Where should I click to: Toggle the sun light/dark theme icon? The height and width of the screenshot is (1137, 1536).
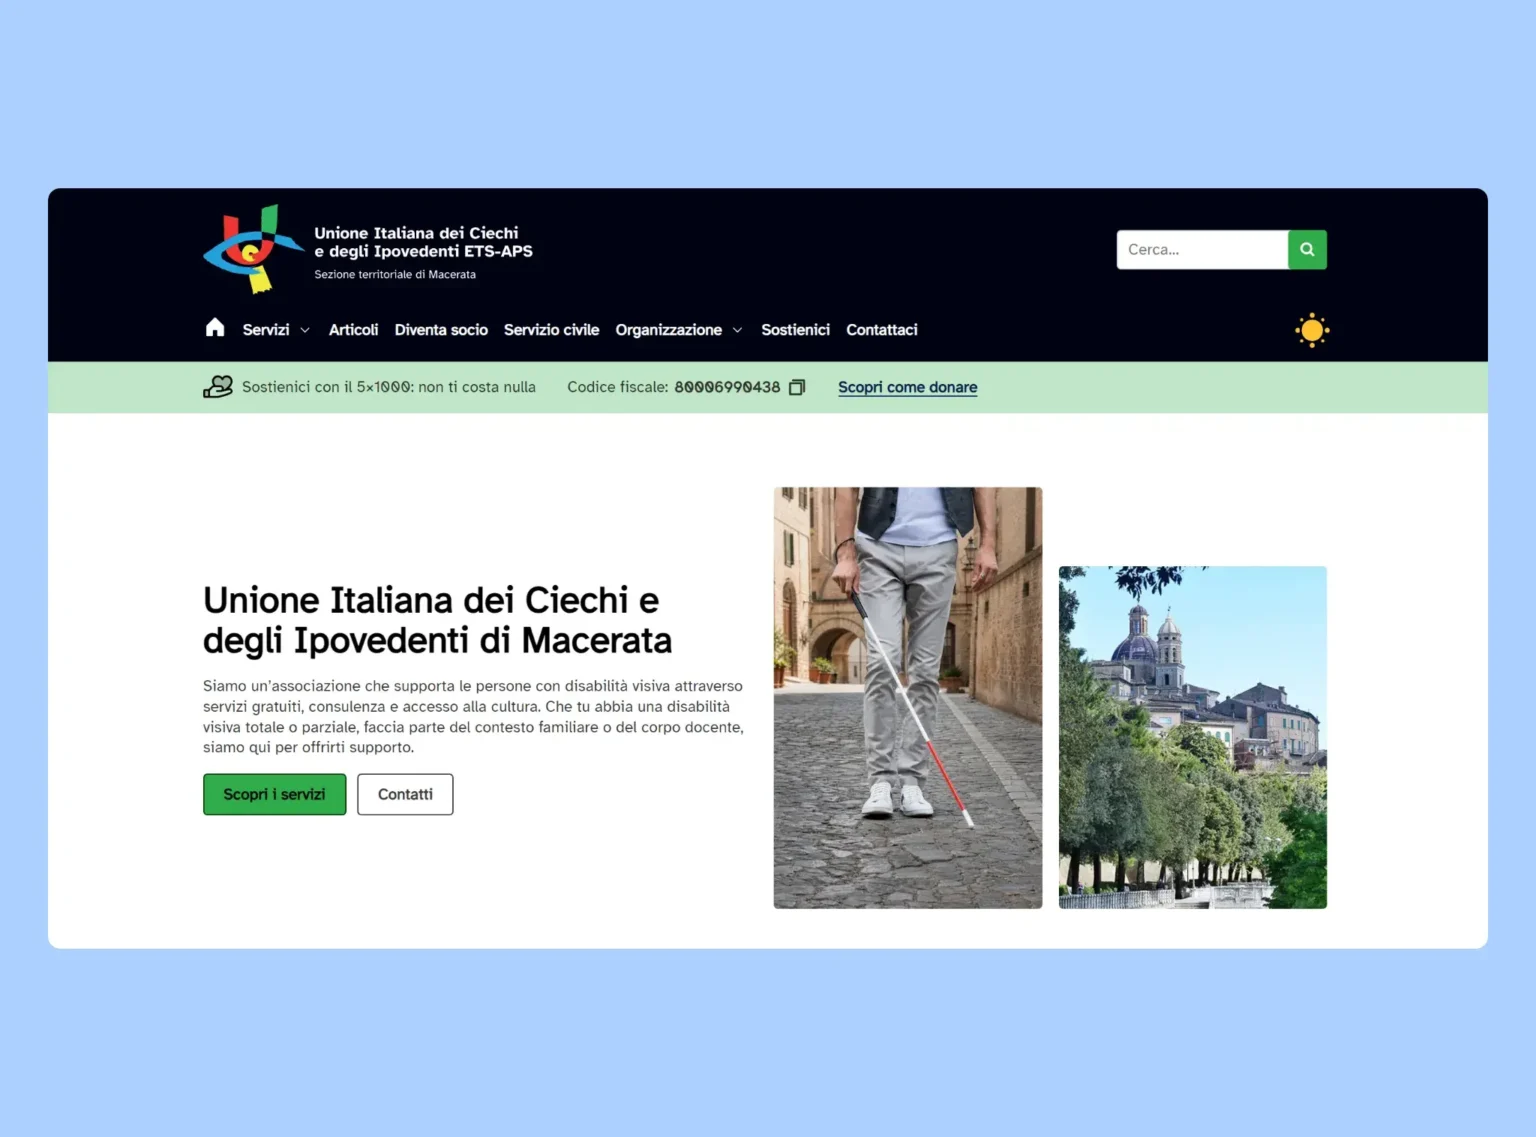coord(1312,330)
